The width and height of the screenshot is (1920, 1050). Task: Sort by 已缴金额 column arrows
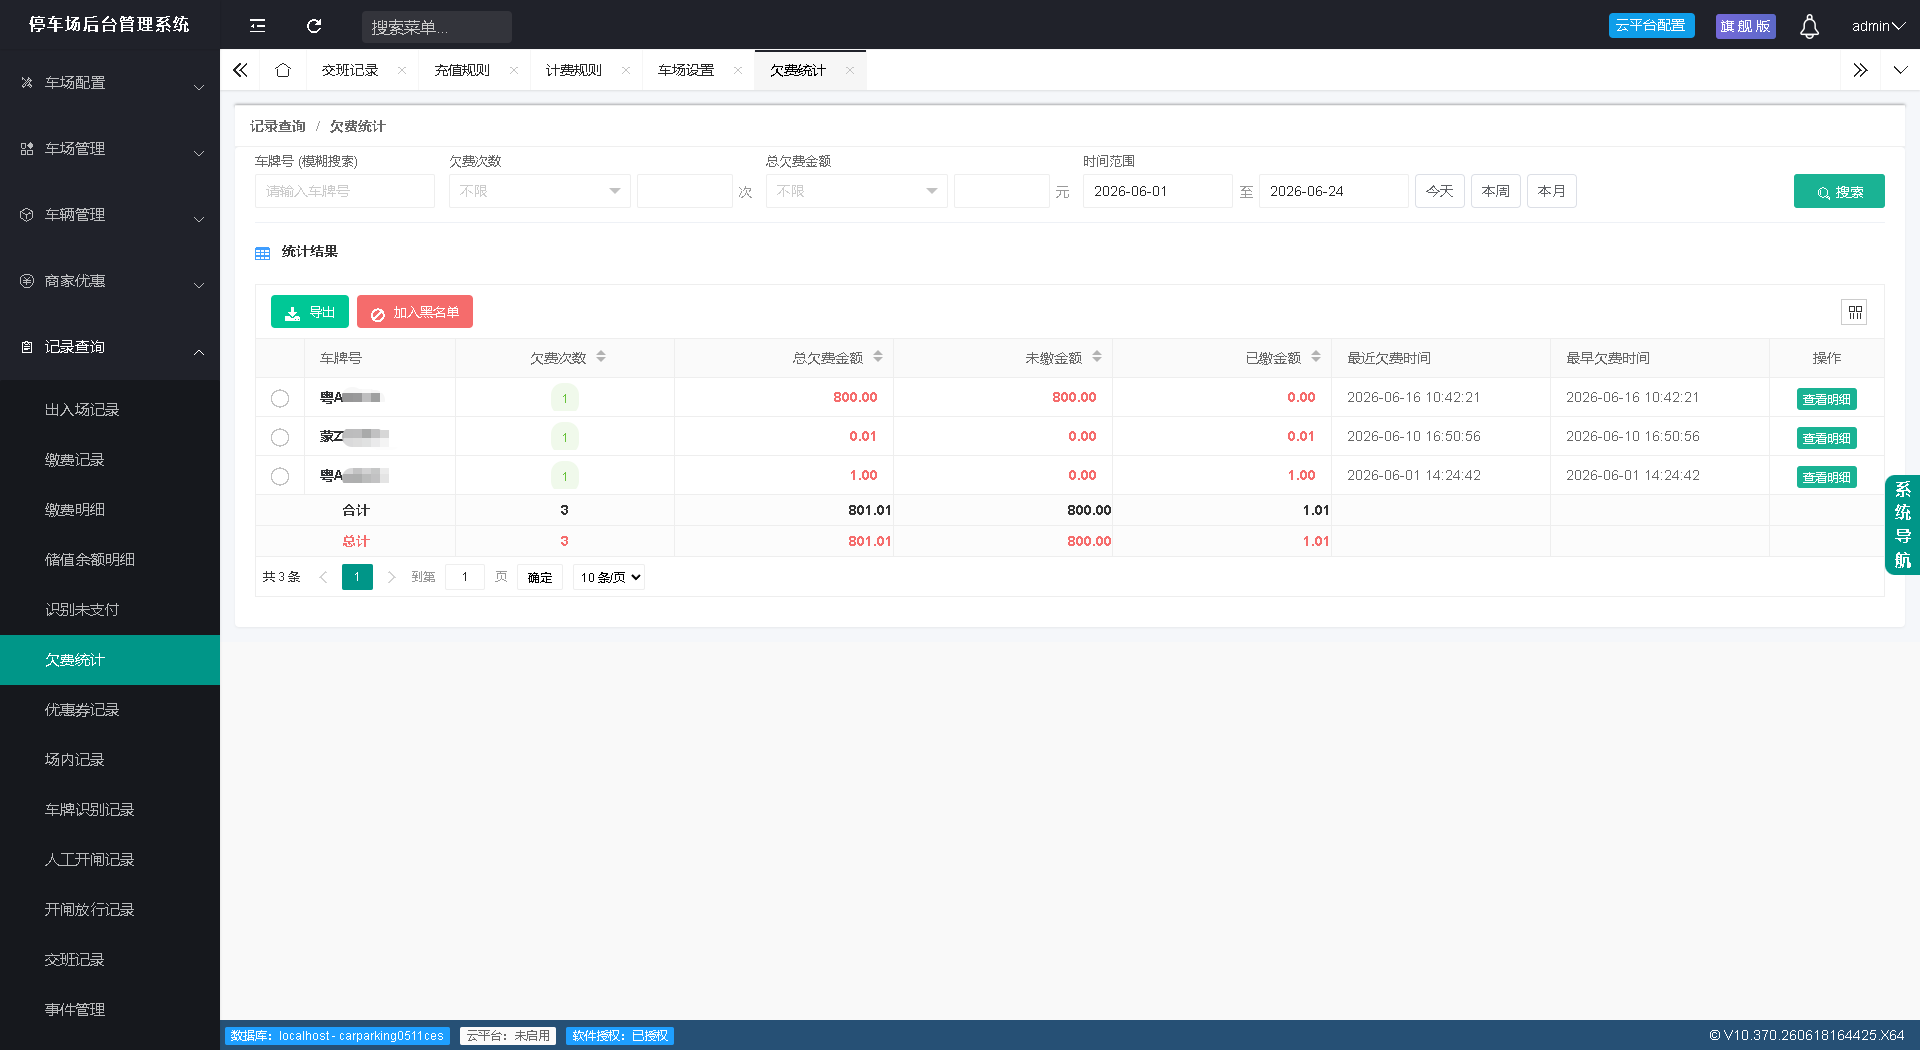1316,357
